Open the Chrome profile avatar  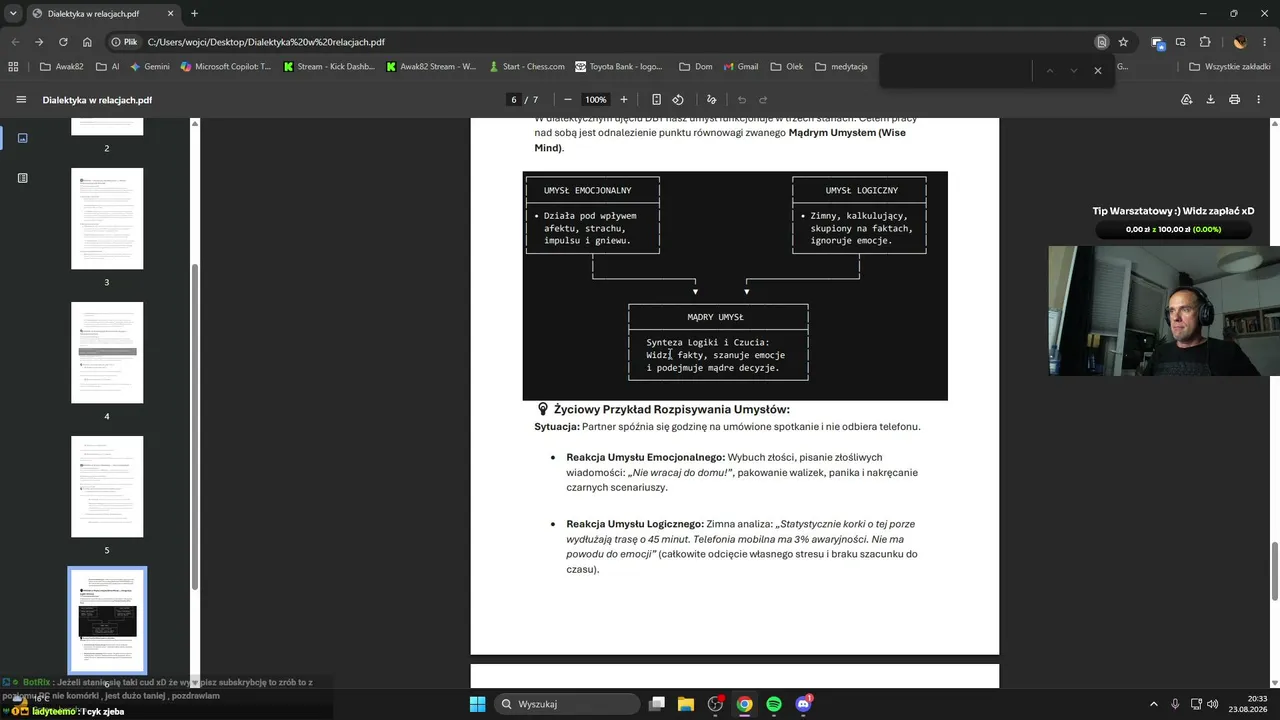1240,42
